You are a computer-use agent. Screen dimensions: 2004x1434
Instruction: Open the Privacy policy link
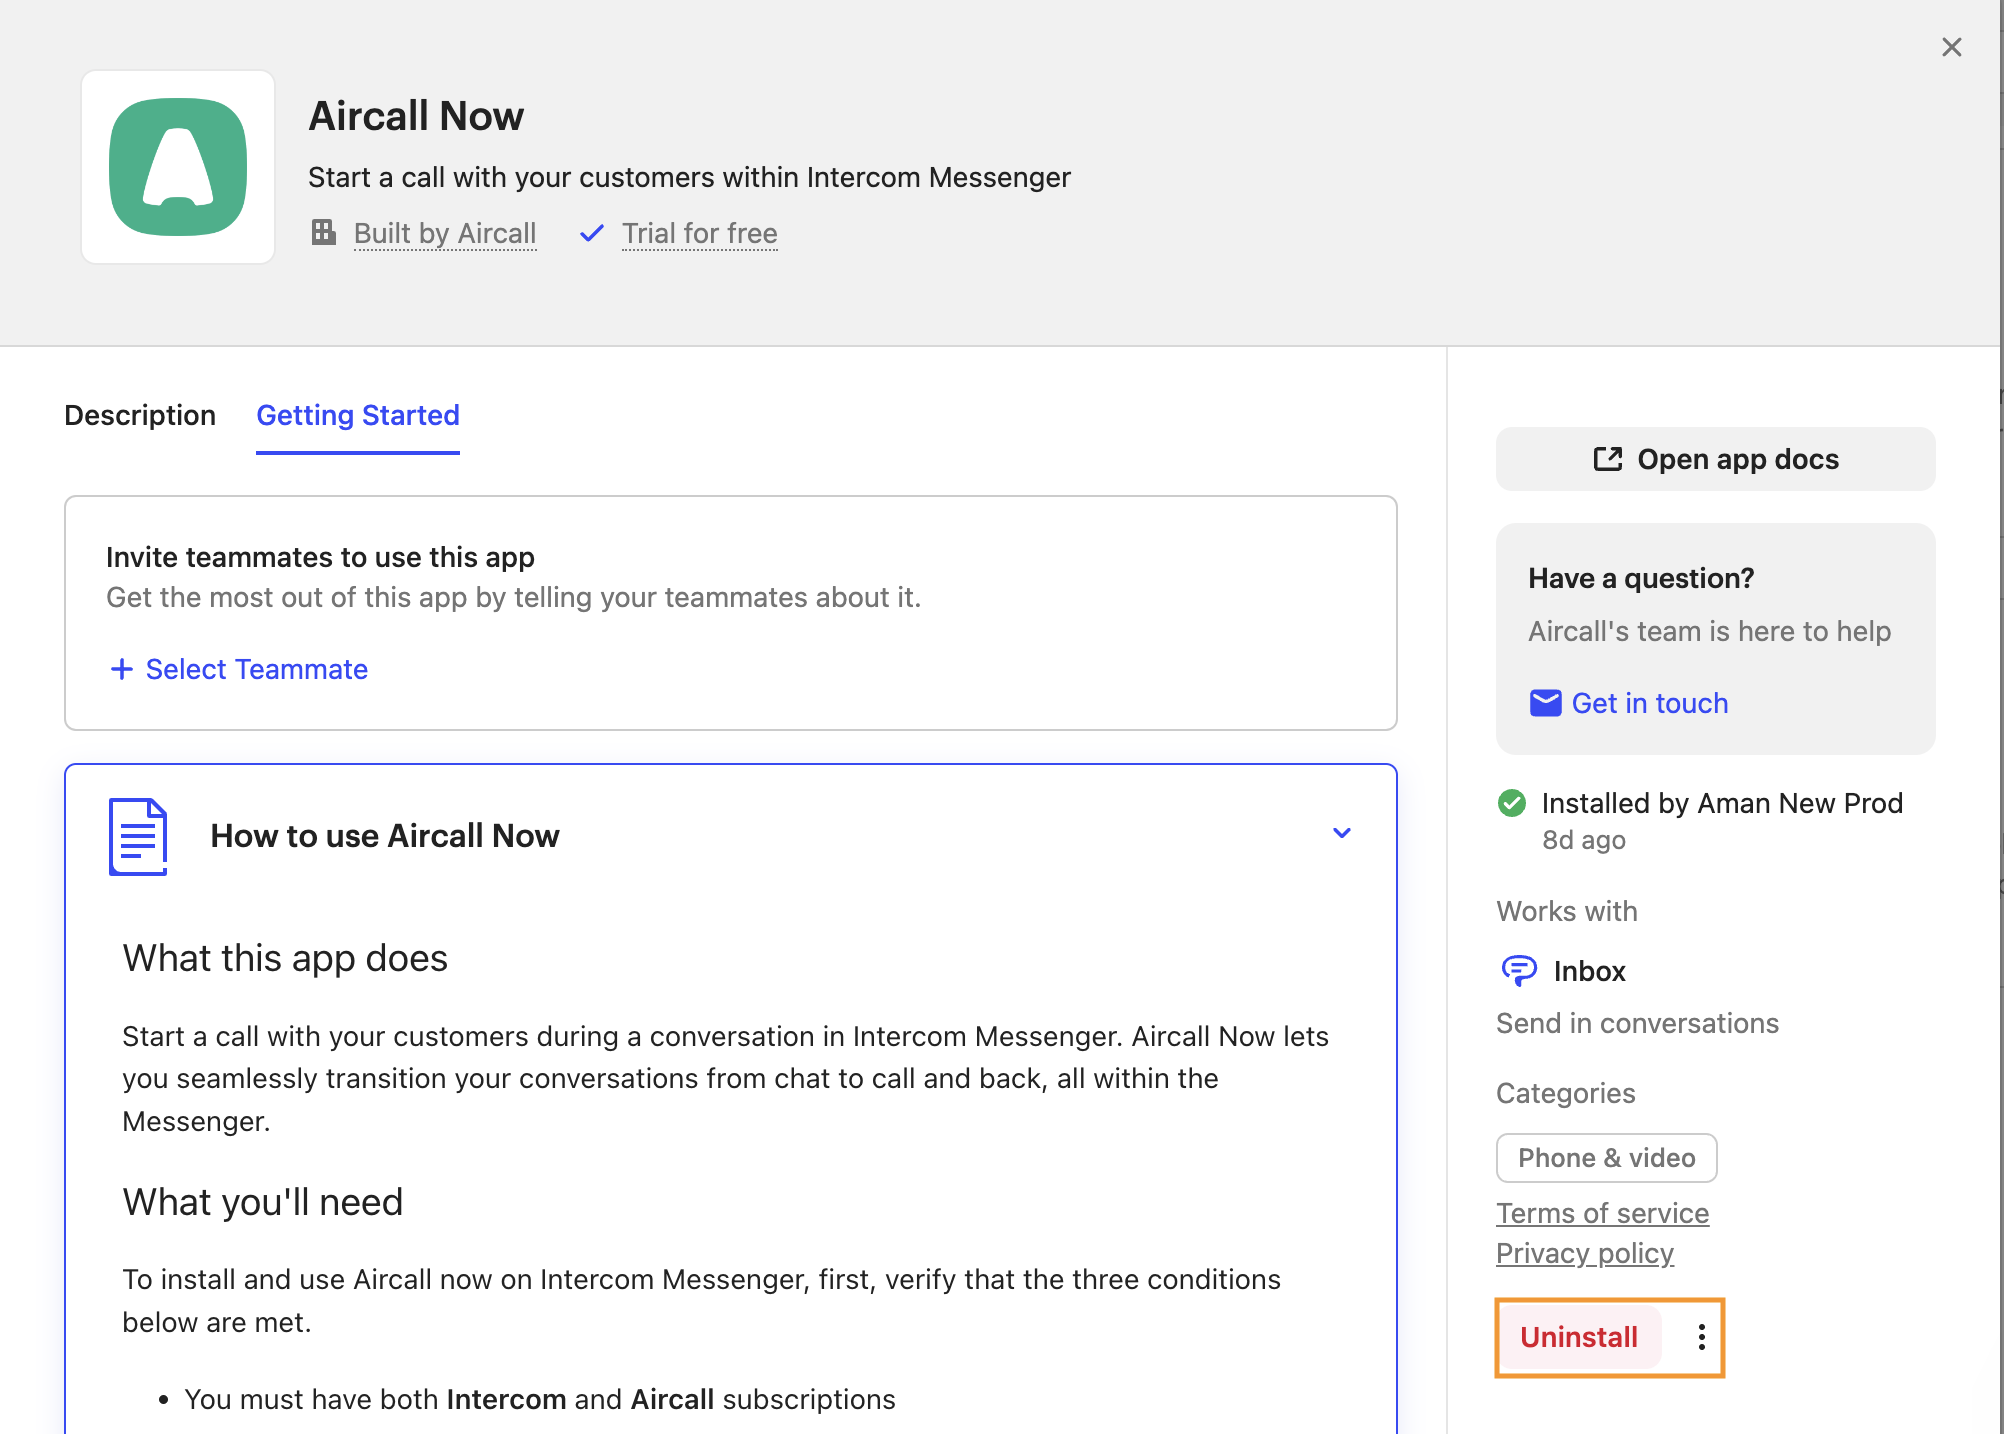click(1584, 1253)
